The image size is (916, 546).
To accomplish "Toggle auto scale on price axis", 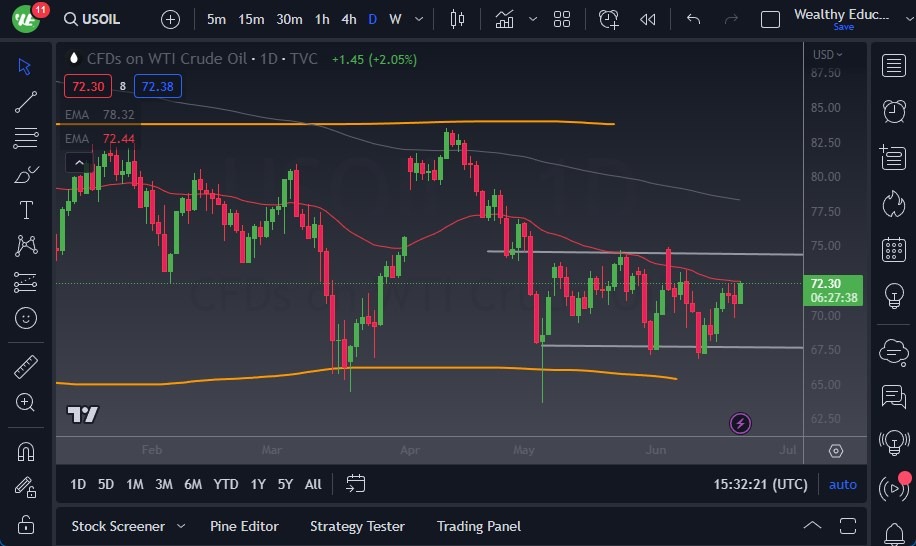I will pos(843,484).
